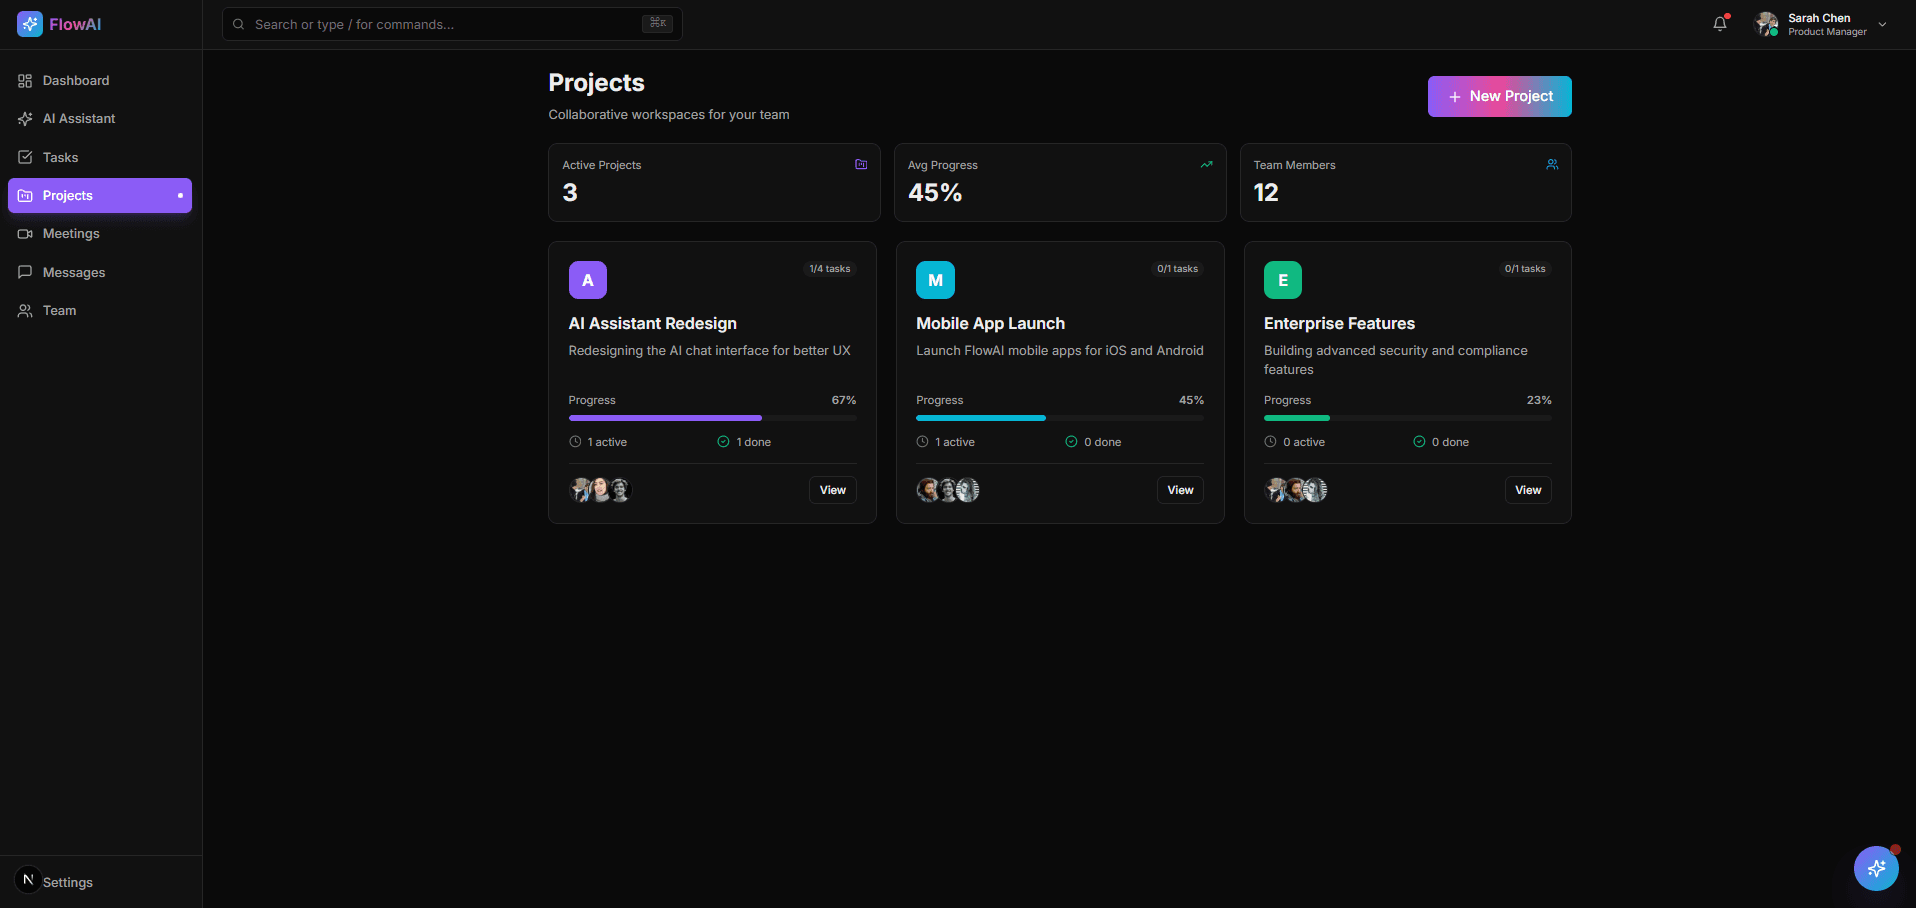Image resolution: width=1916 pixels, height=908 pixels.
Task: Click the AI Assistant sparkle icon
Action: coord(25,118)
